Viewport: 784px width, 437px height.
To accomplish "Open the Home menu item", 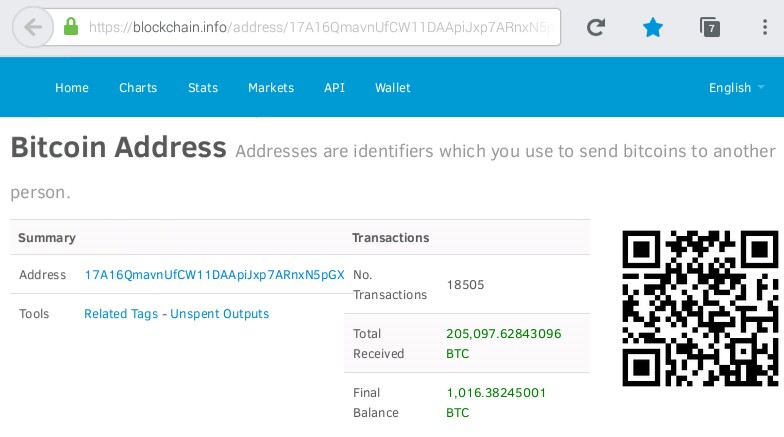I will pos(72,88).
